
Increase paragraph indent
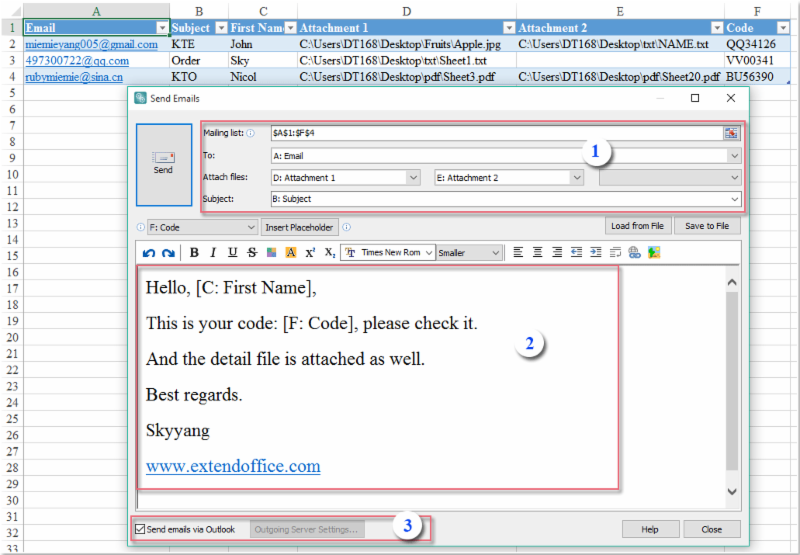pyautogui.click(x=595, y=252)
